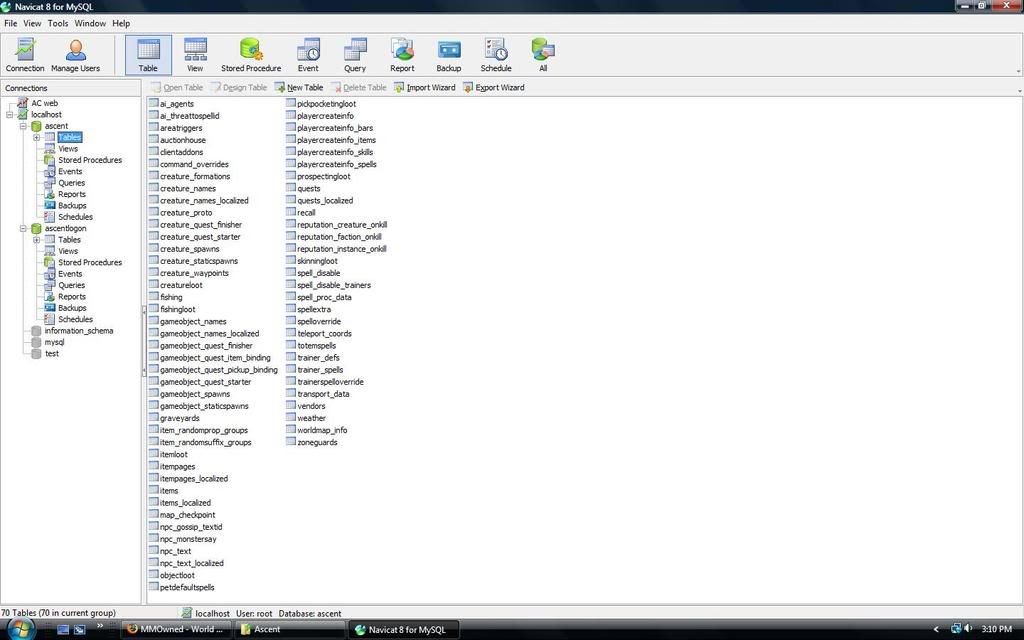1024x640 pixels.
Task: Show All objects toolbar icon
Action: [543, 55]
